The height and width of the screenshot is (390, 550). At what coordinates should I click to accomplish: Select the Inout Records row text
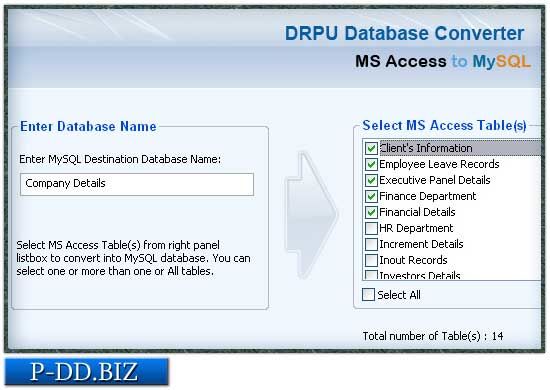pos(413,260)
